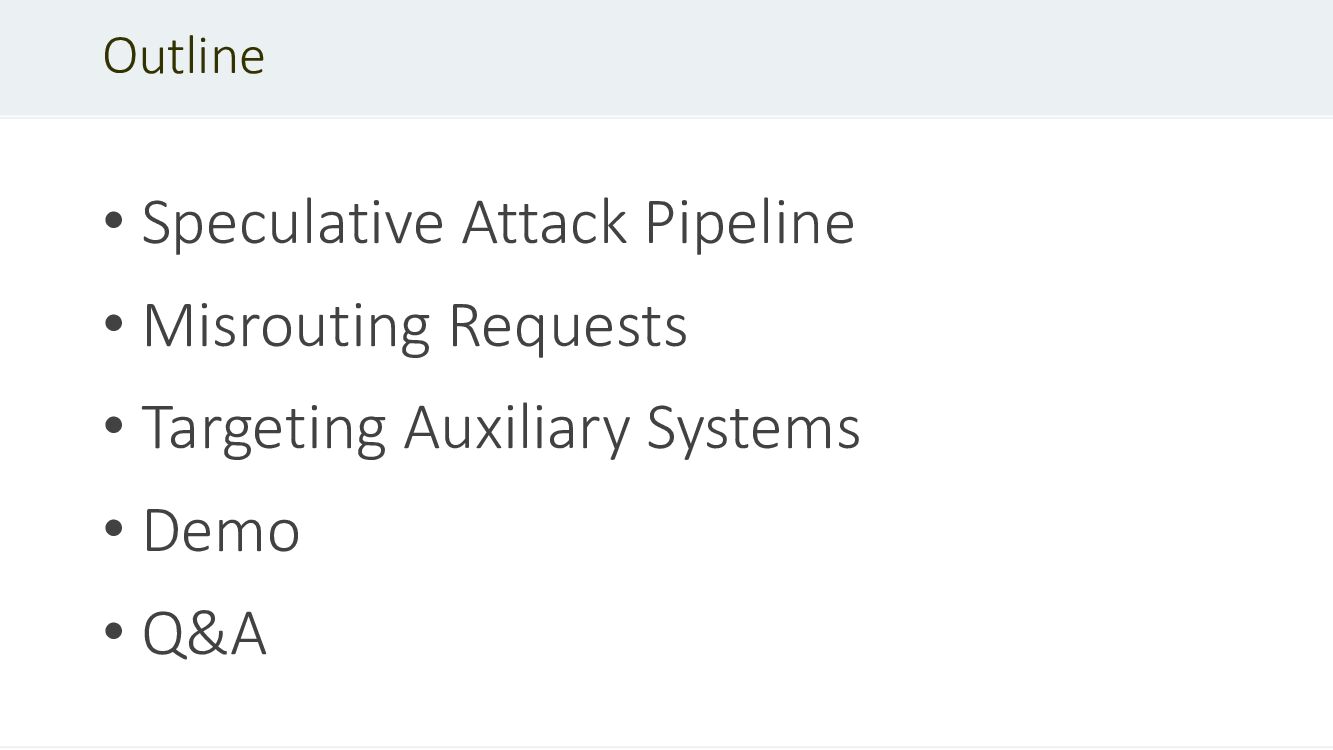
Task: Click the Q&A bullet item
Action: pyautogui.click(x=204, y=634)
